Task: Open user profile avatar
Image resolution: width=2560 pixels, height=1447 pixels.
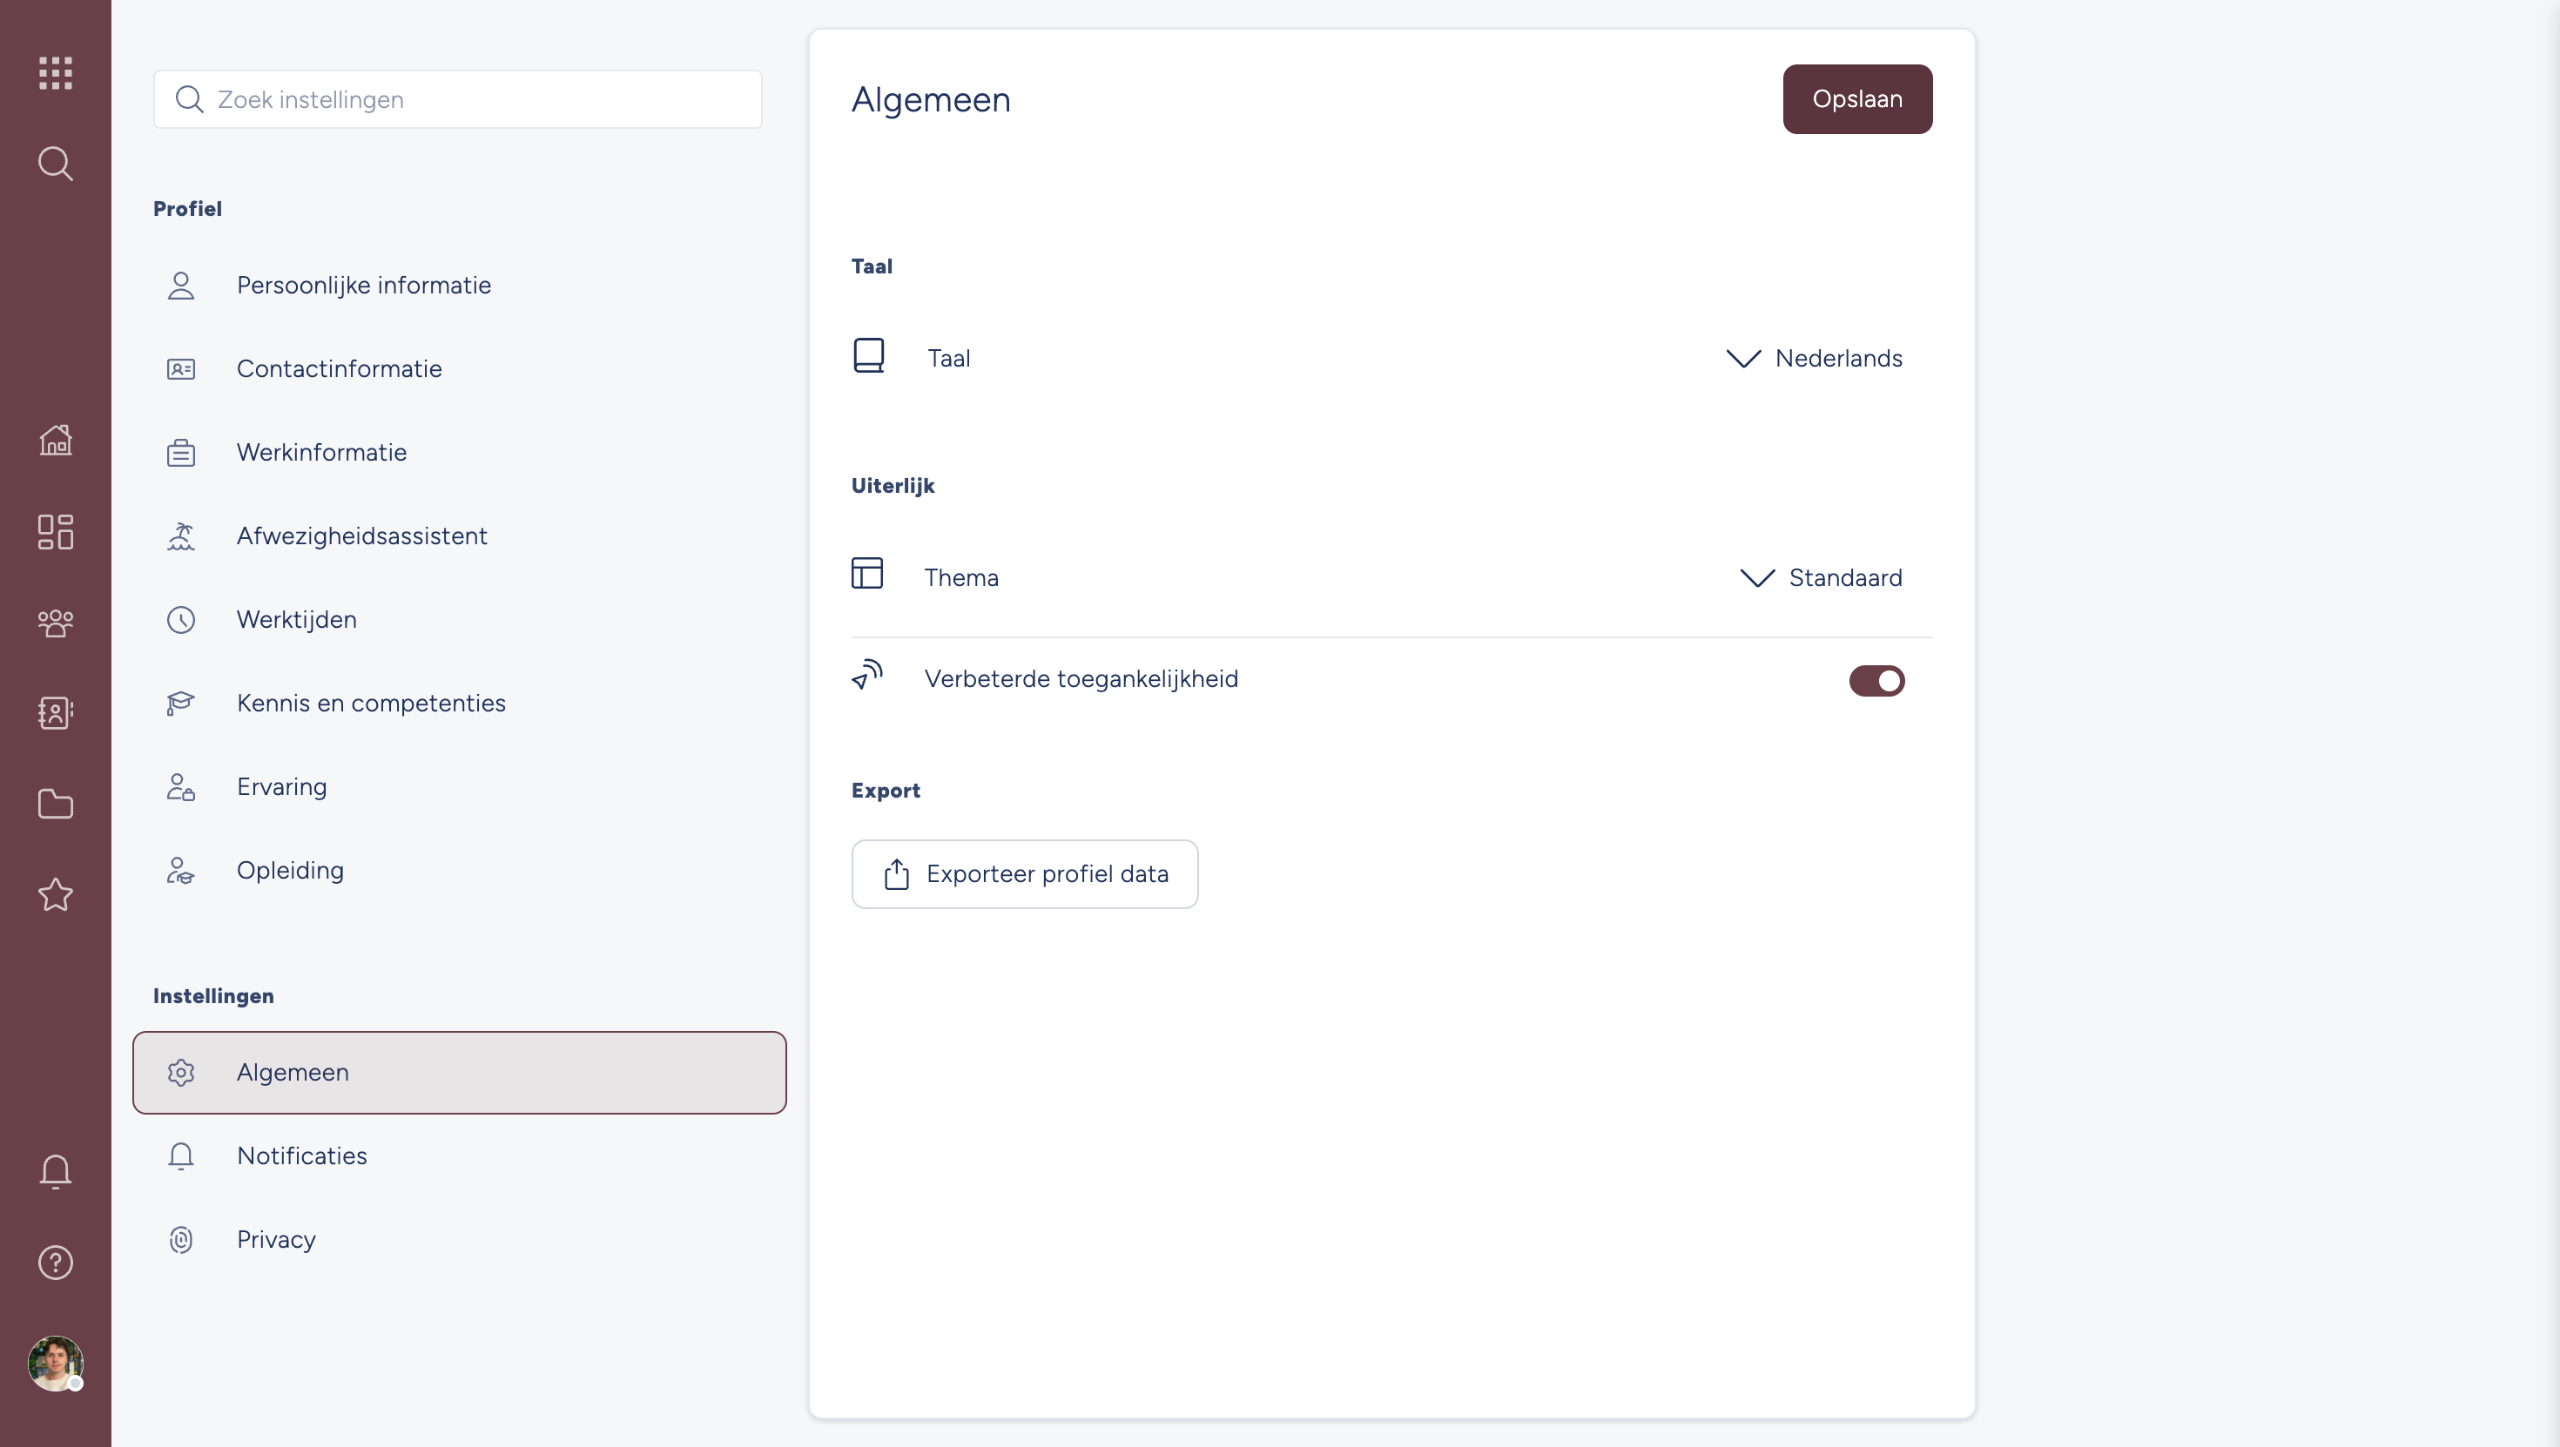Action: [55, 1363]
